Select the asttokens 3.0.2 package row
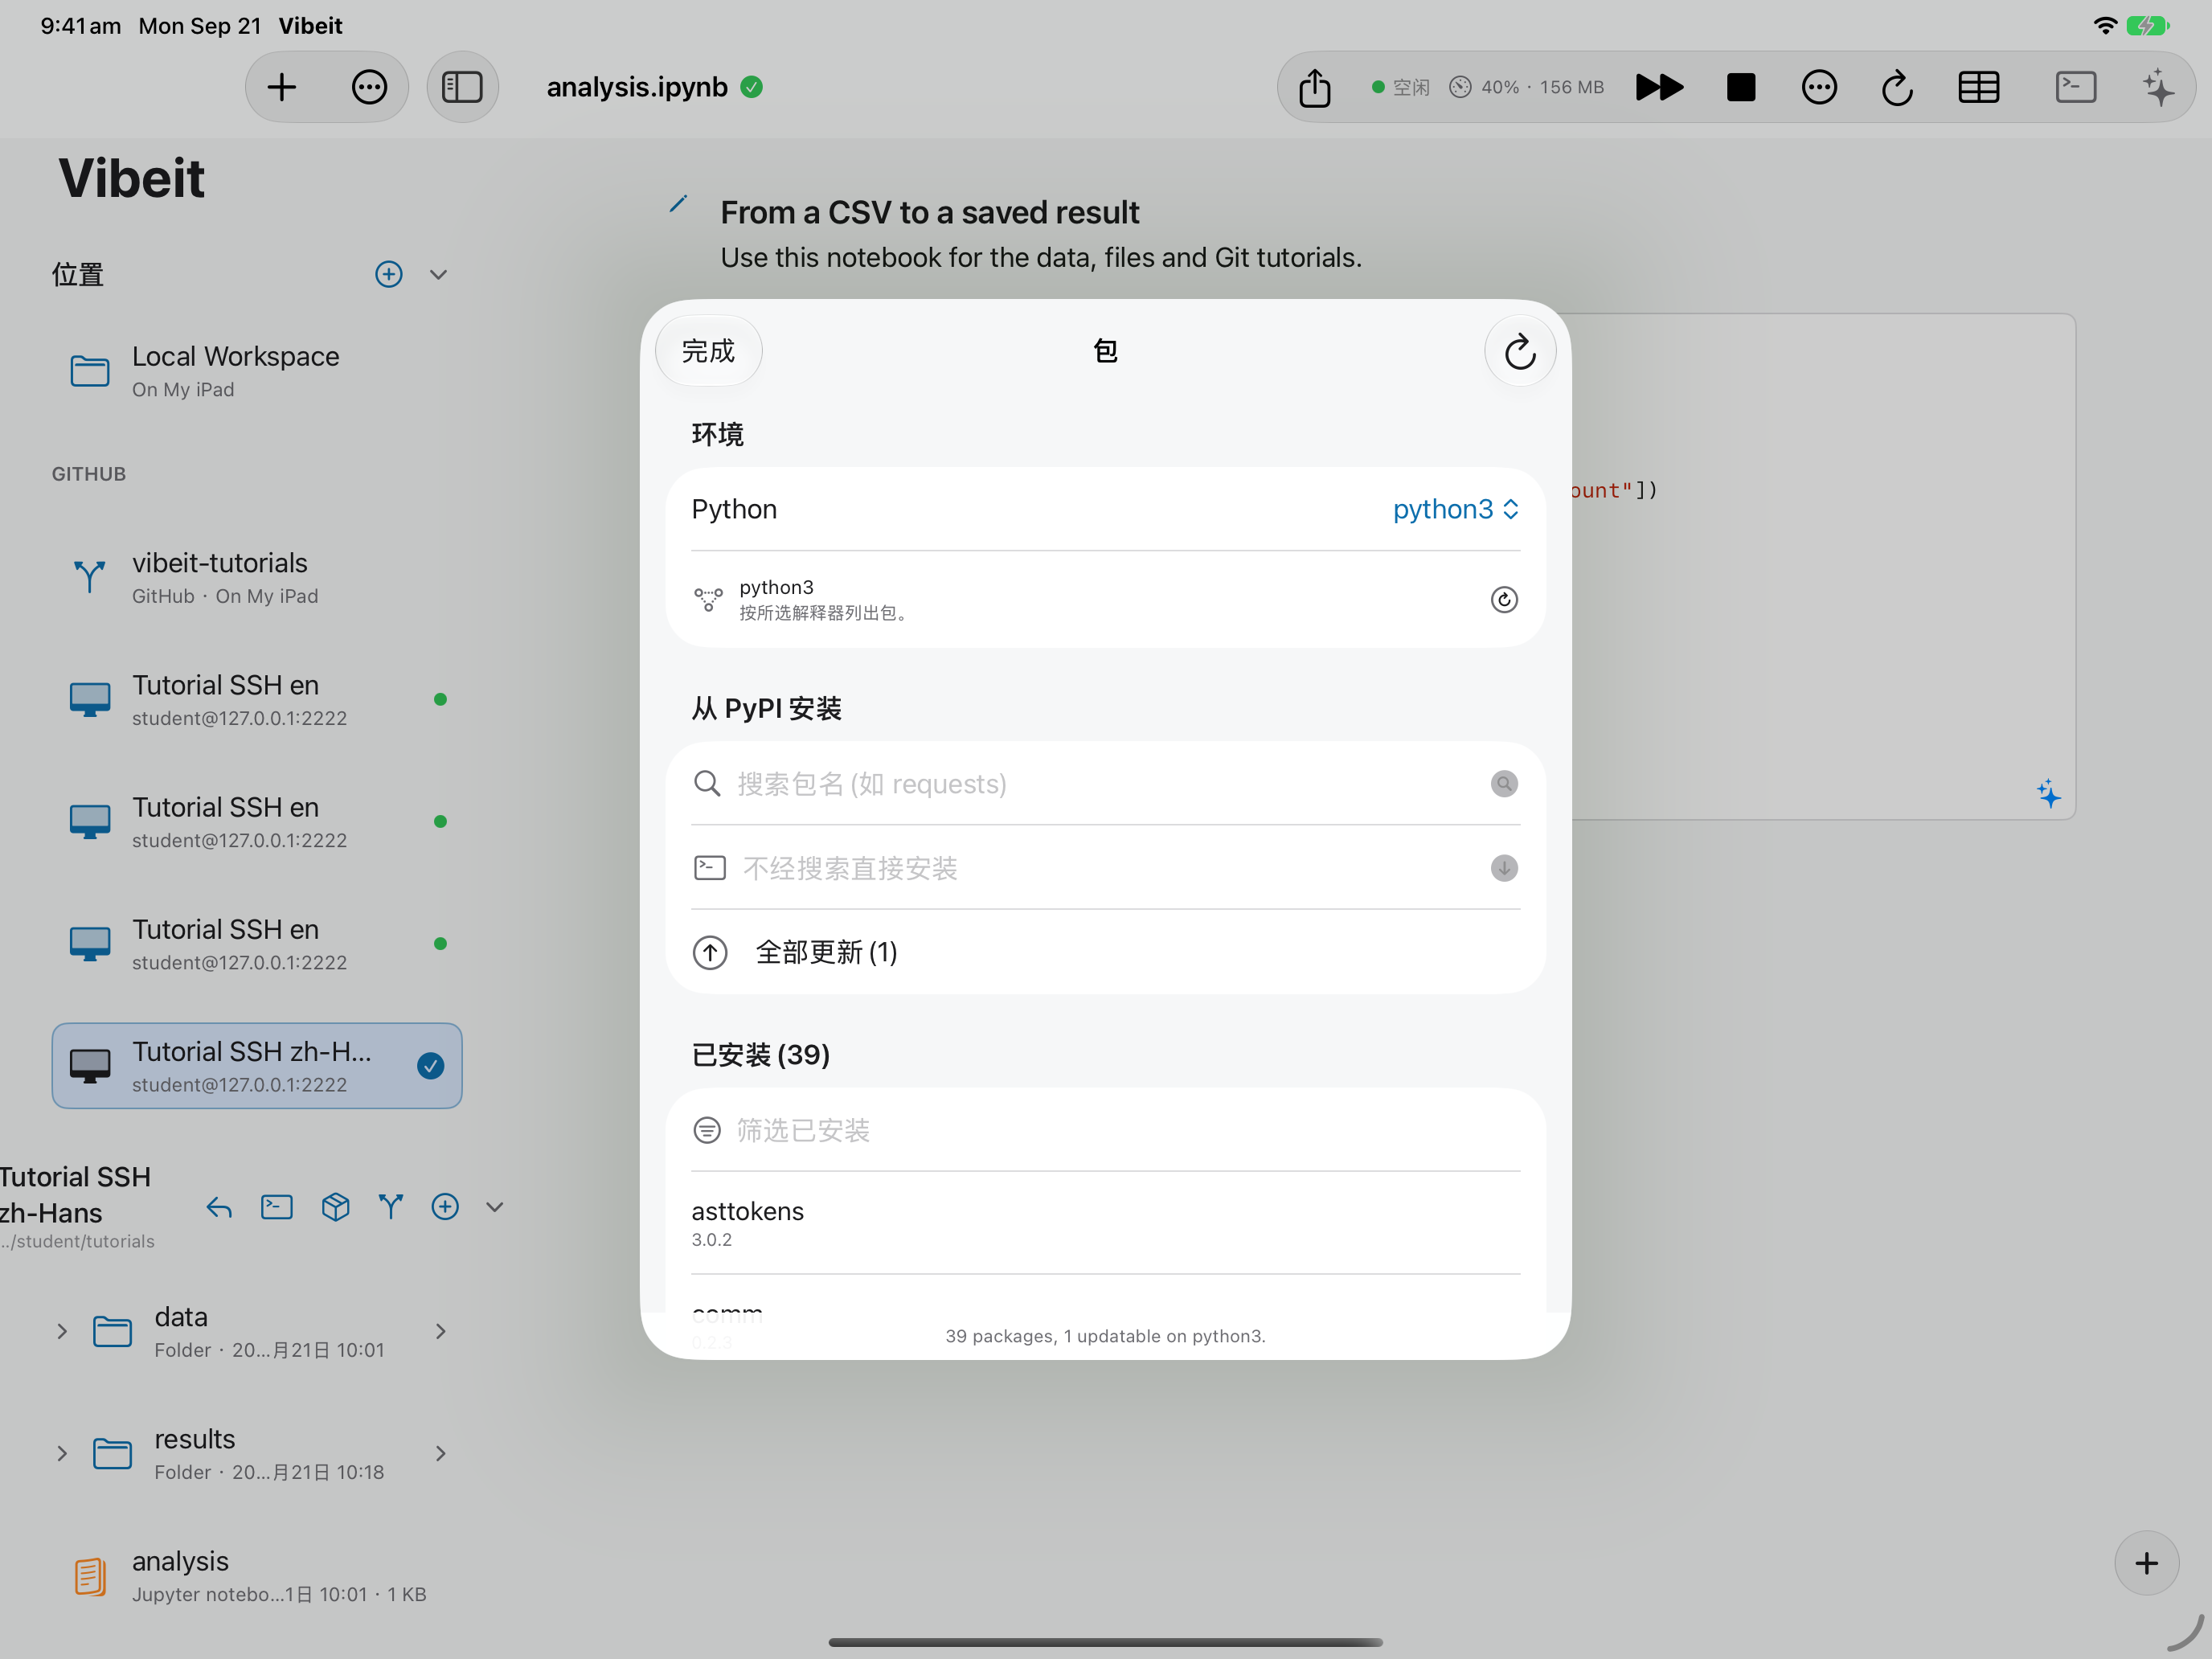 [1105, 1223]
